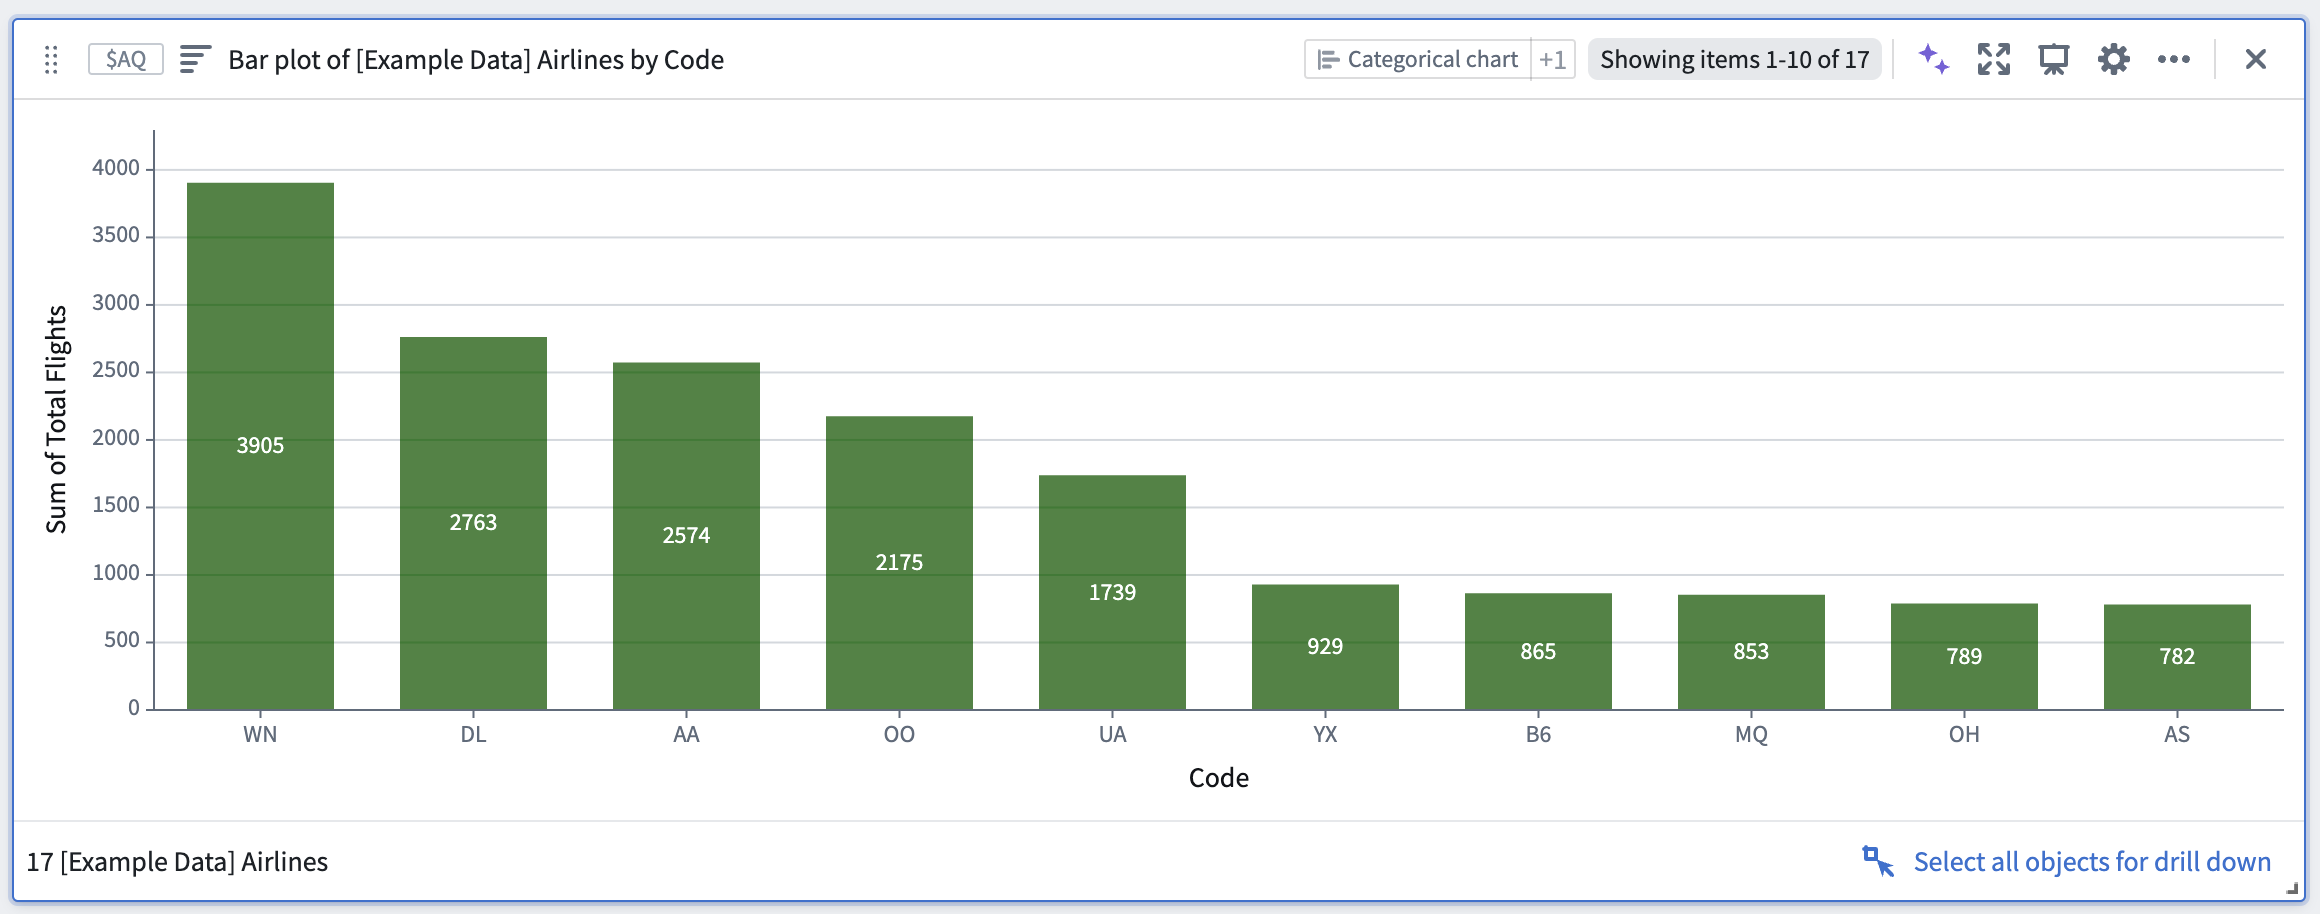This screenshot has height=914, width=2320.
Task: Click the drag handle dots icon
Action: click(x=52, y=60)
